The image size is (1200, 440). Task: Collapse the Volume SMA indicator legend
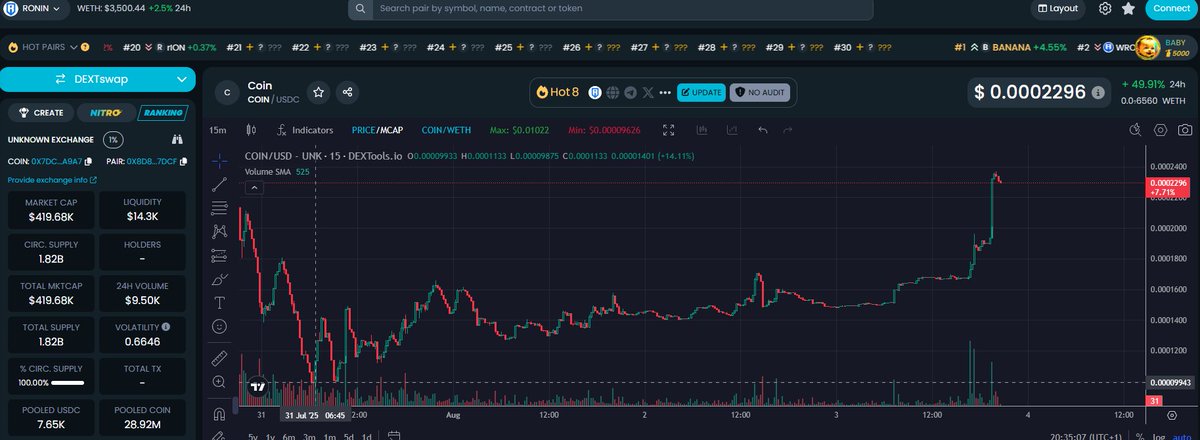pos(254,187)
